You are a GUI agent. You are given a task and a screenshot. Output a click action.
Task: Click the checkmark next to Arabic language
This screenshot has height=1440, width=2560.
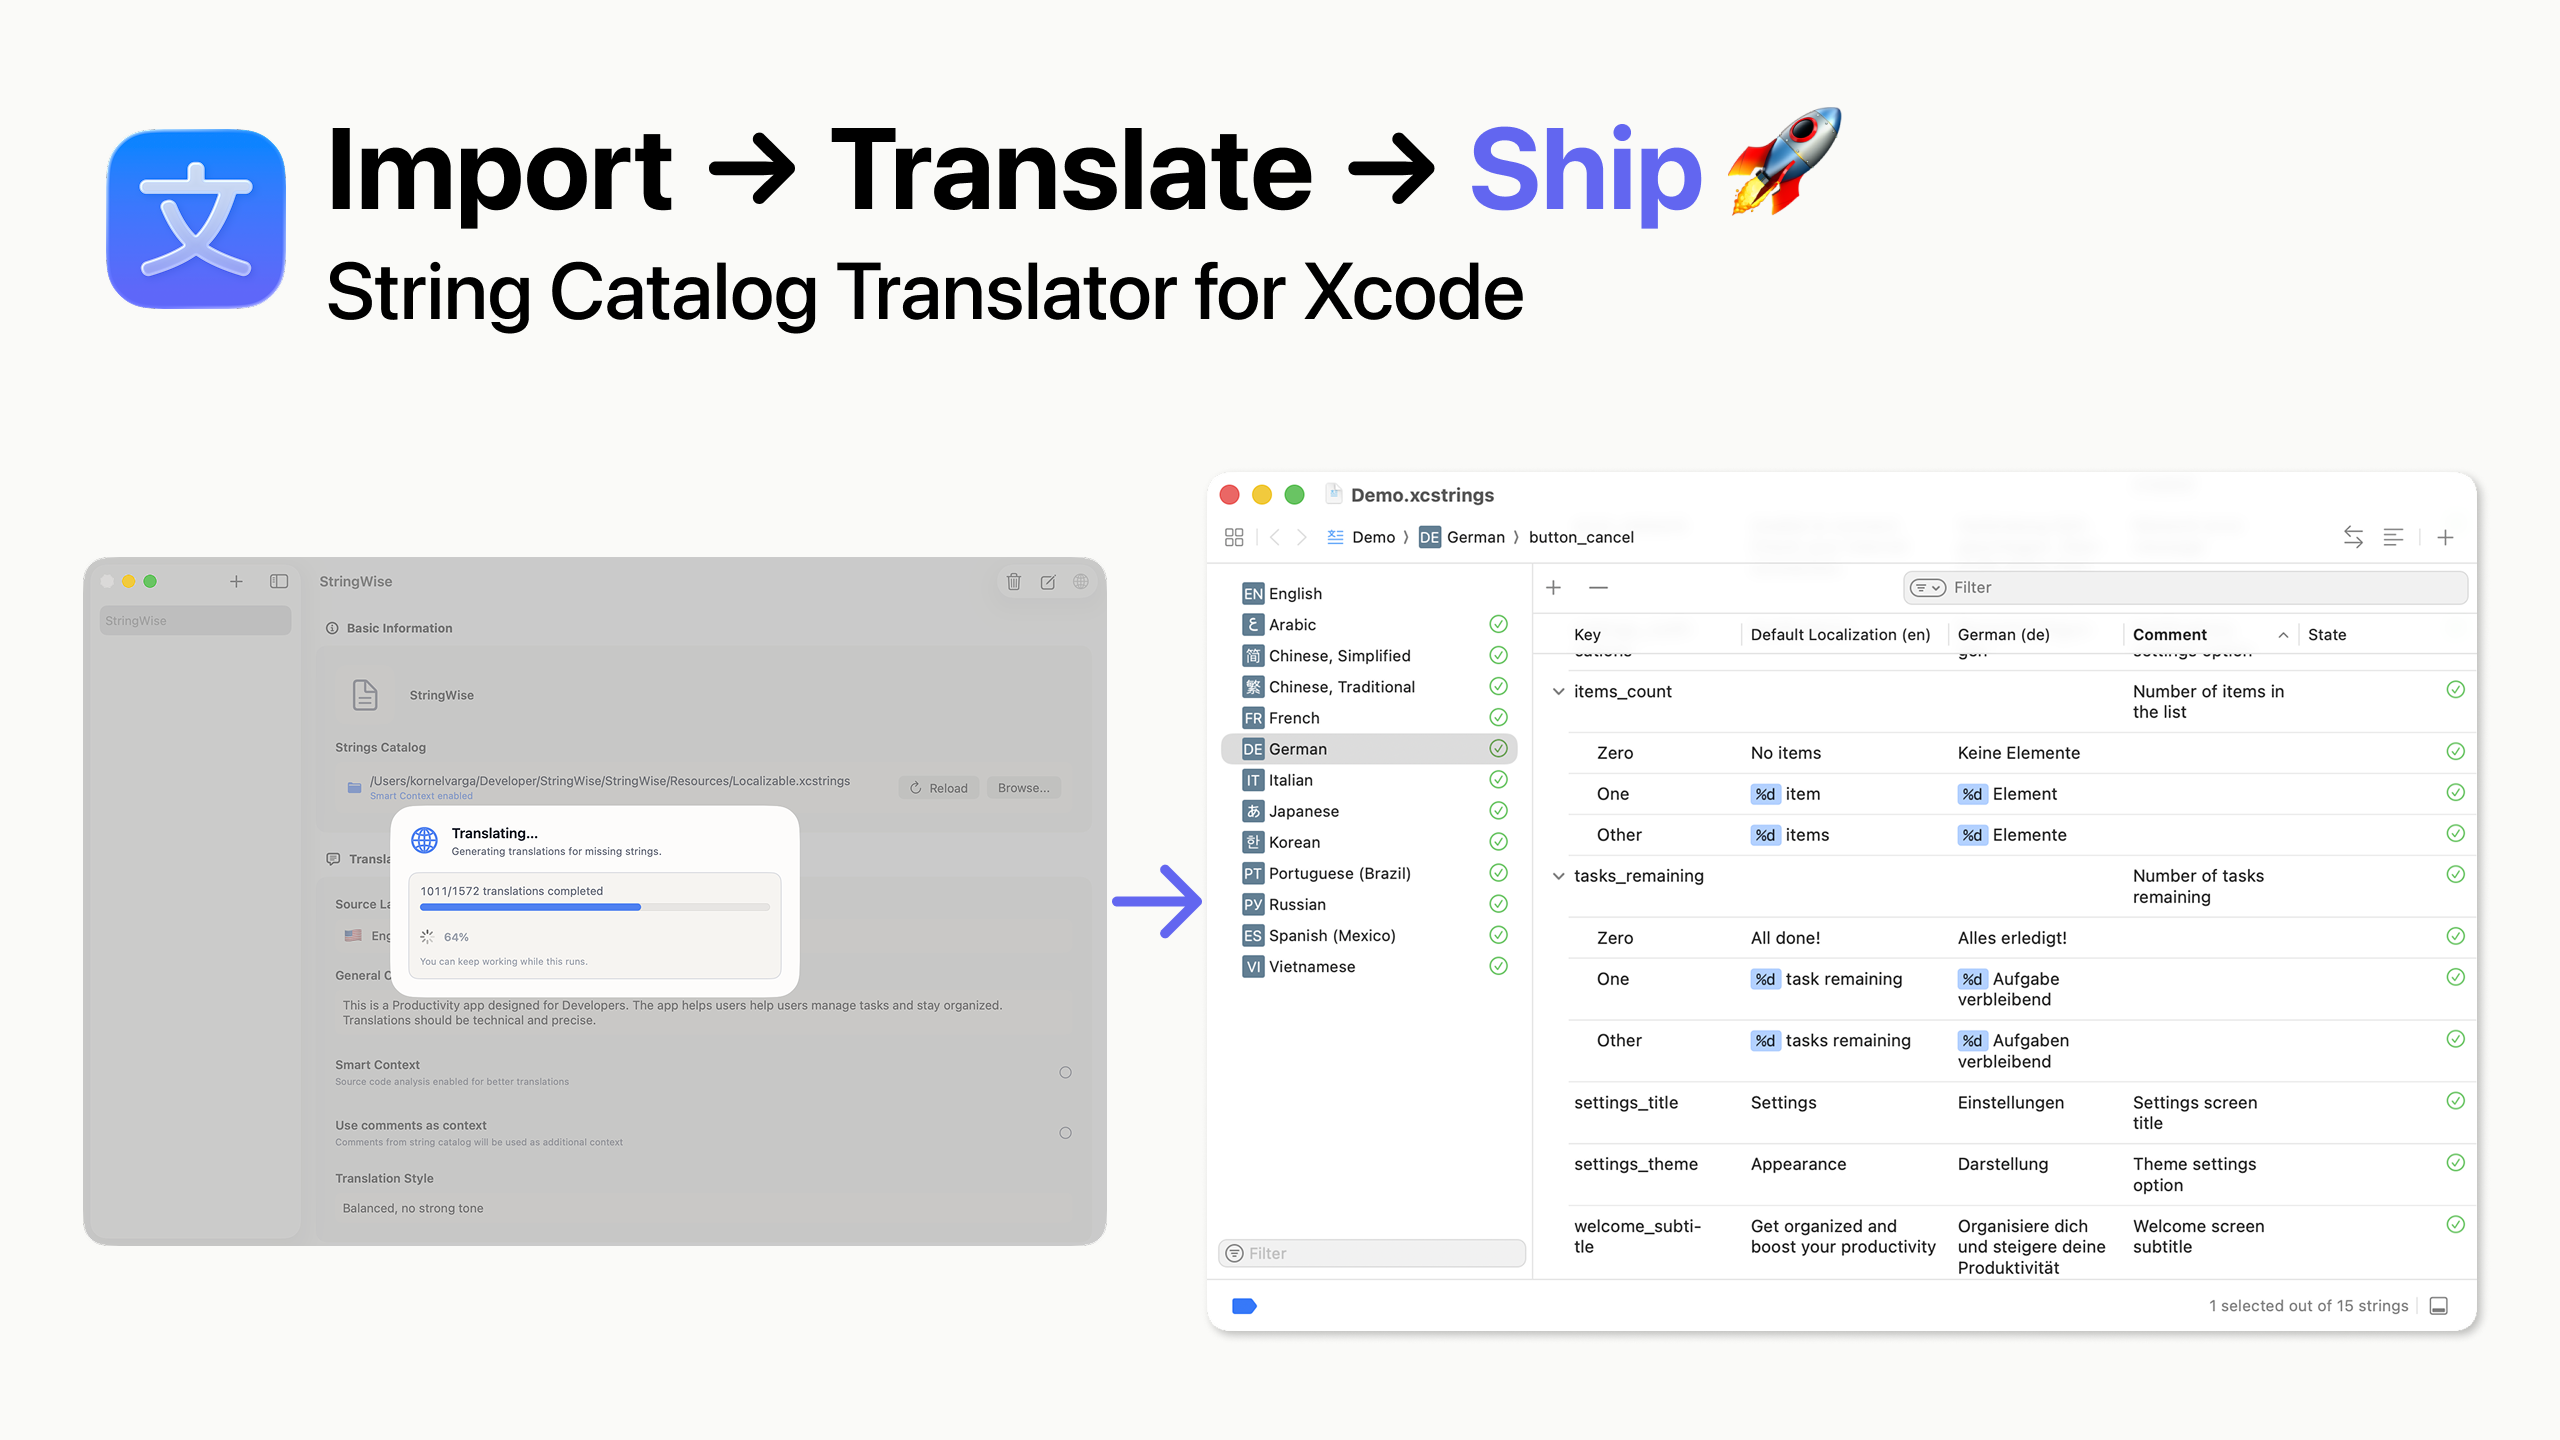1498,624
